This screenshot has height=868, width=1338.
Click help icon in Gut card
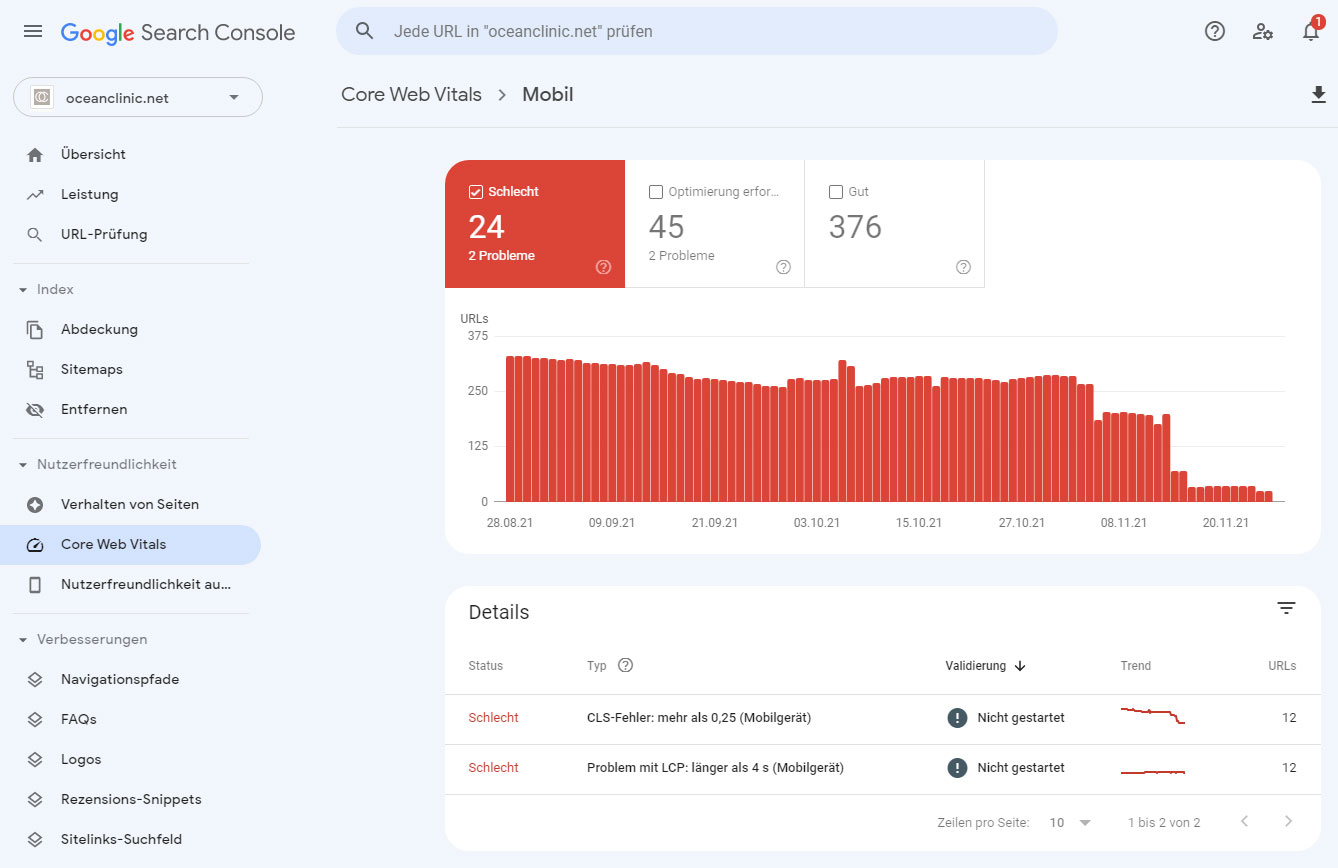click(x=963, y=267)
